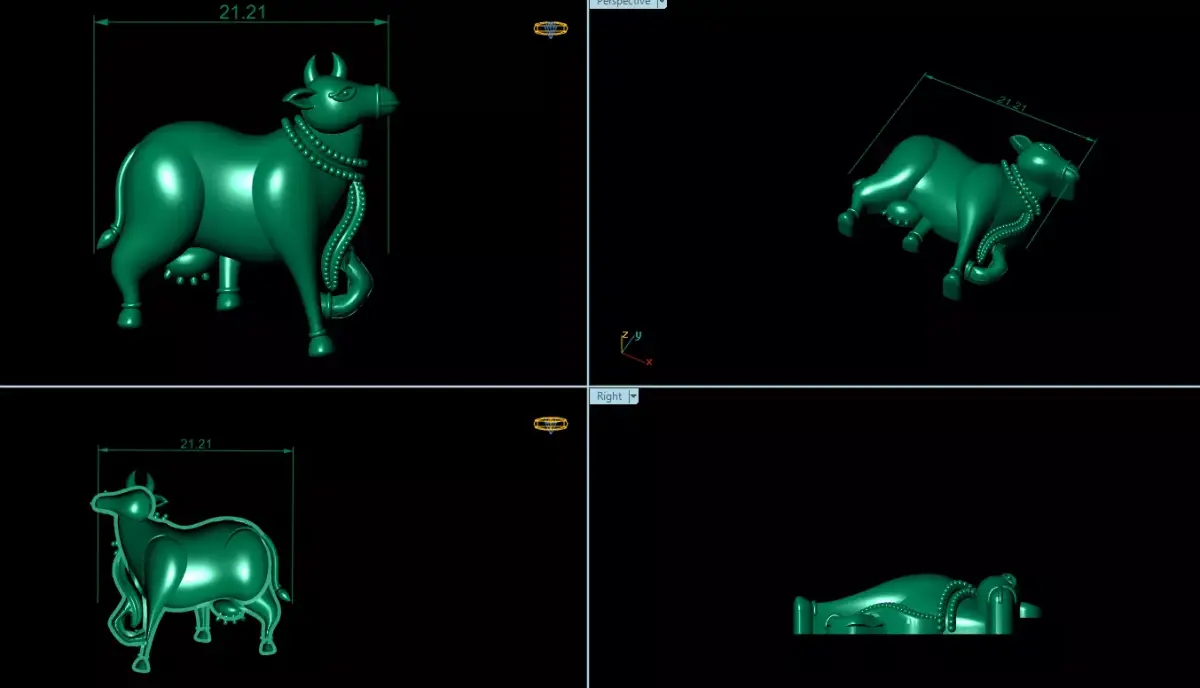The width and height of the screenshot is (1200, 688).
Task: Click the Y axis on the axis indicator
Action: [x=637, y=333]
